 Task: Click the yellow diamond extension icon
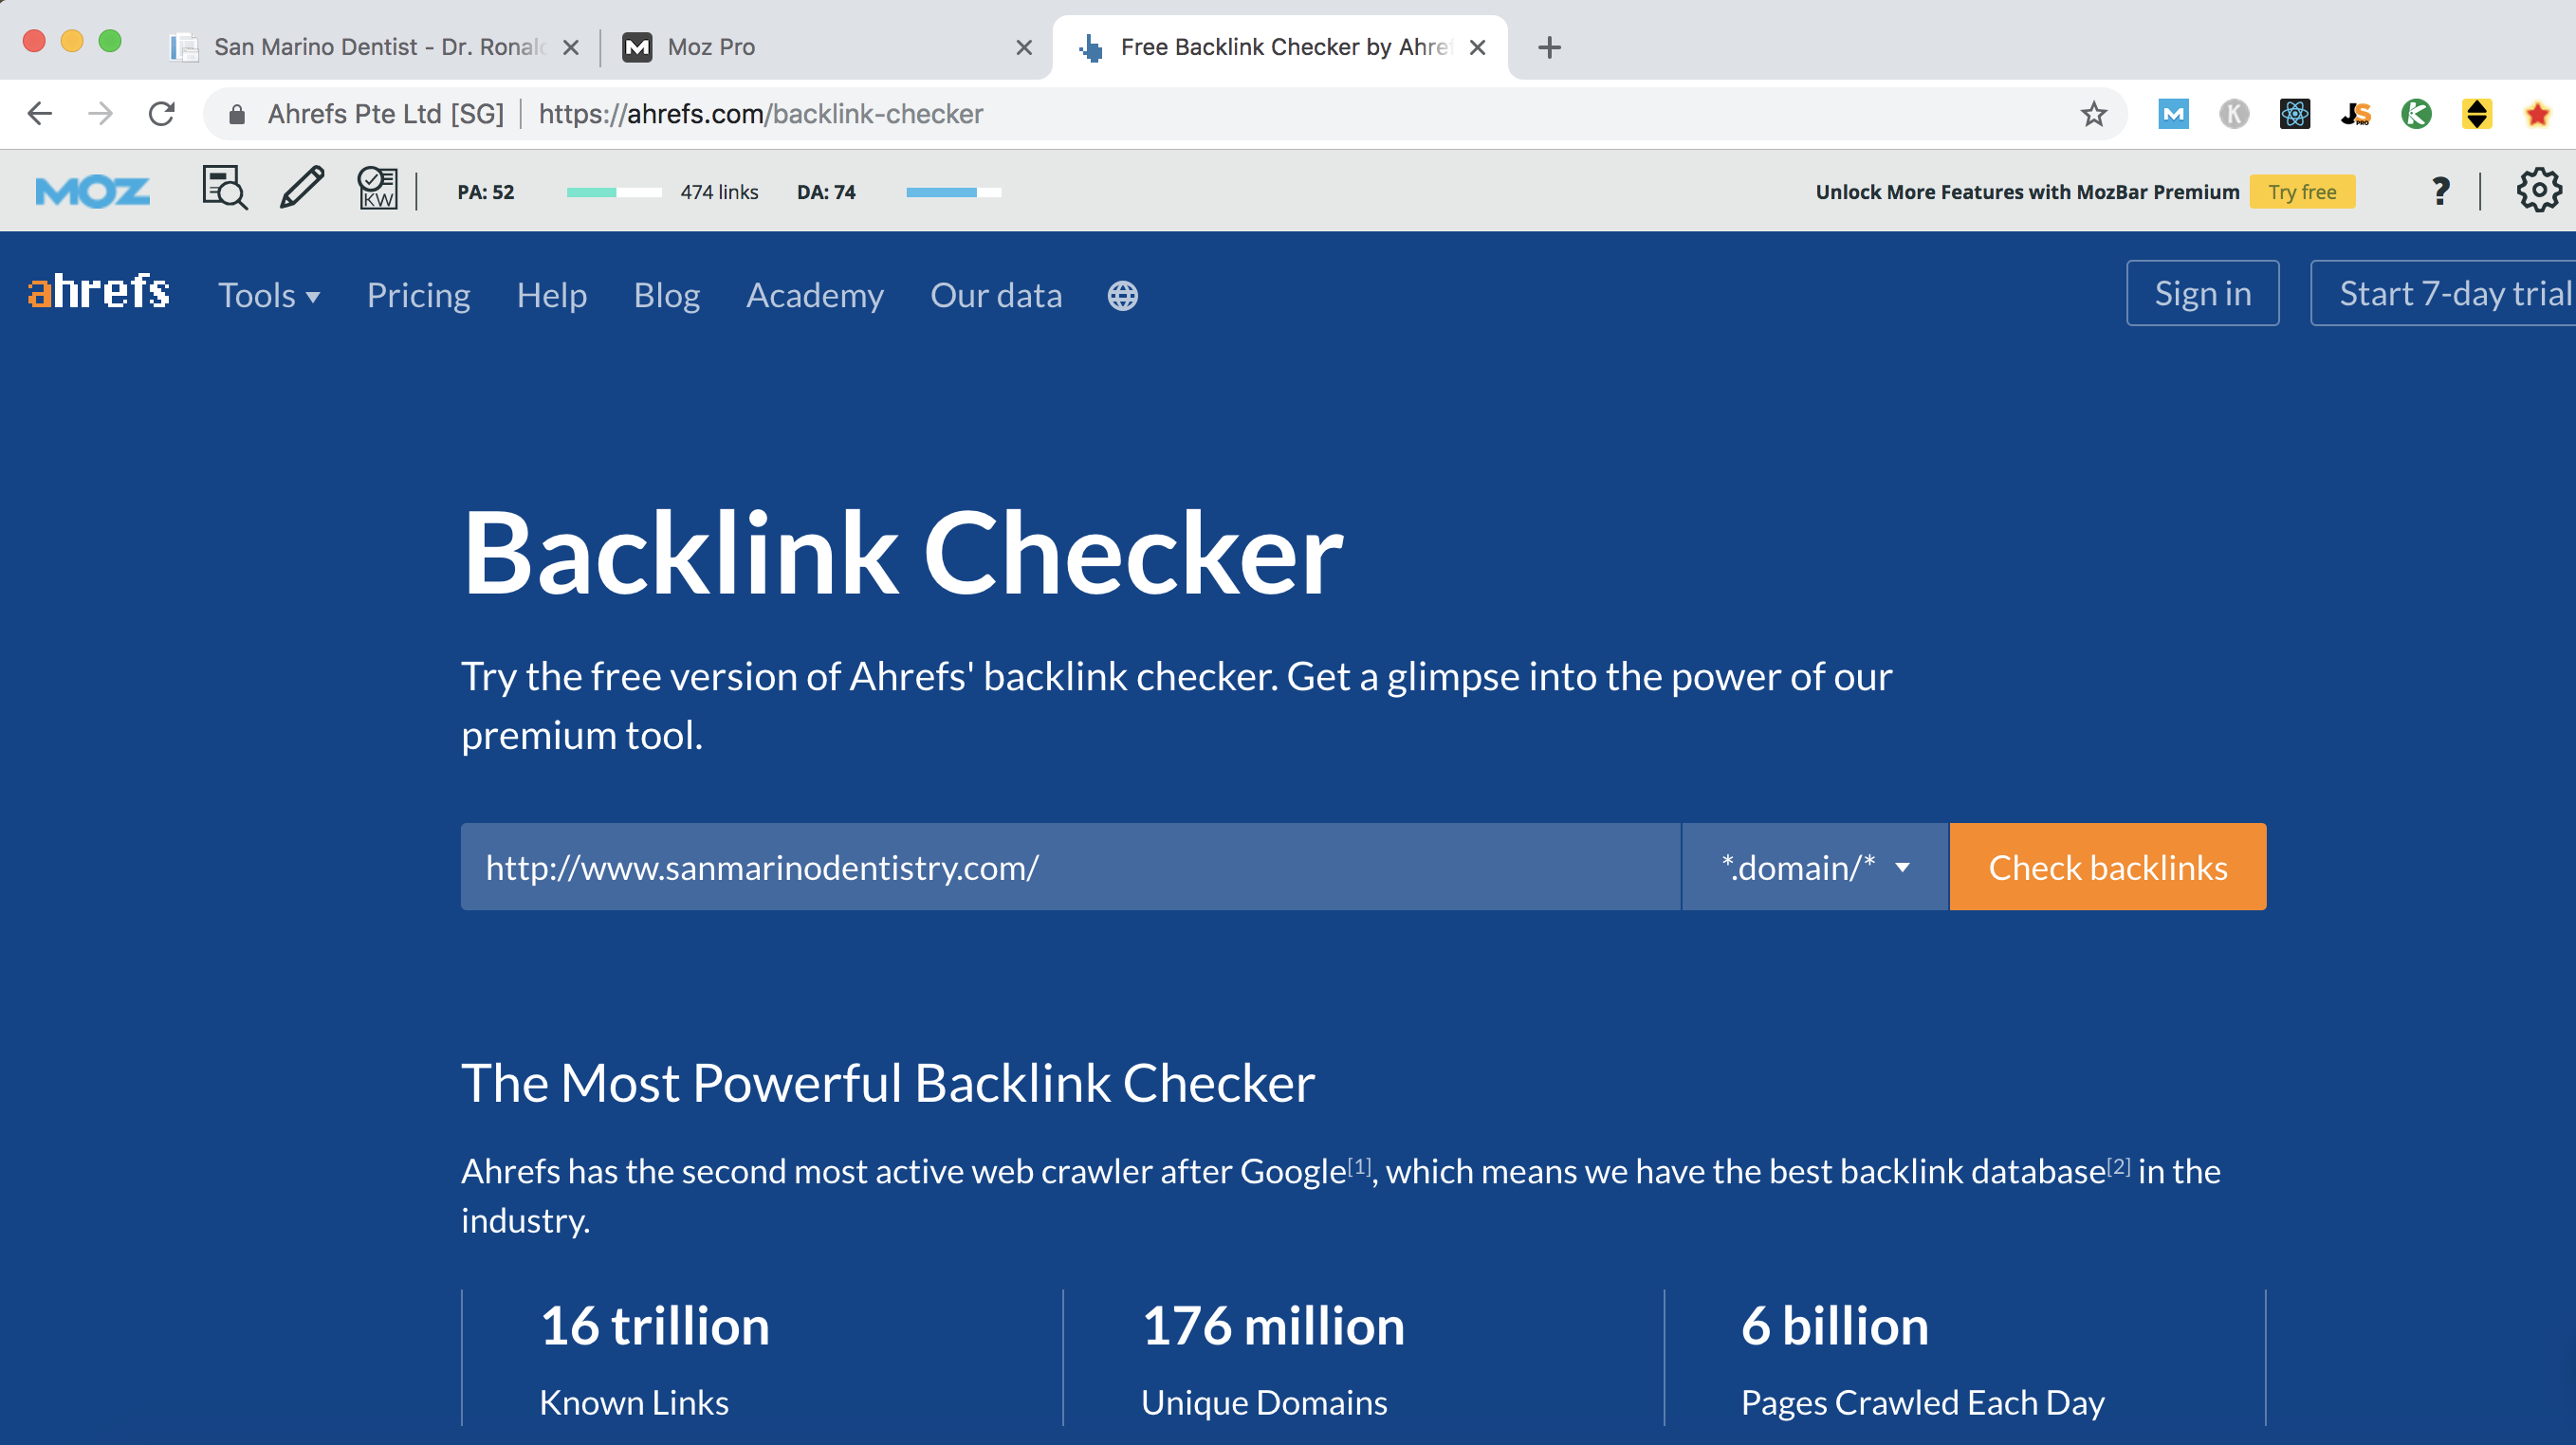2477,114
